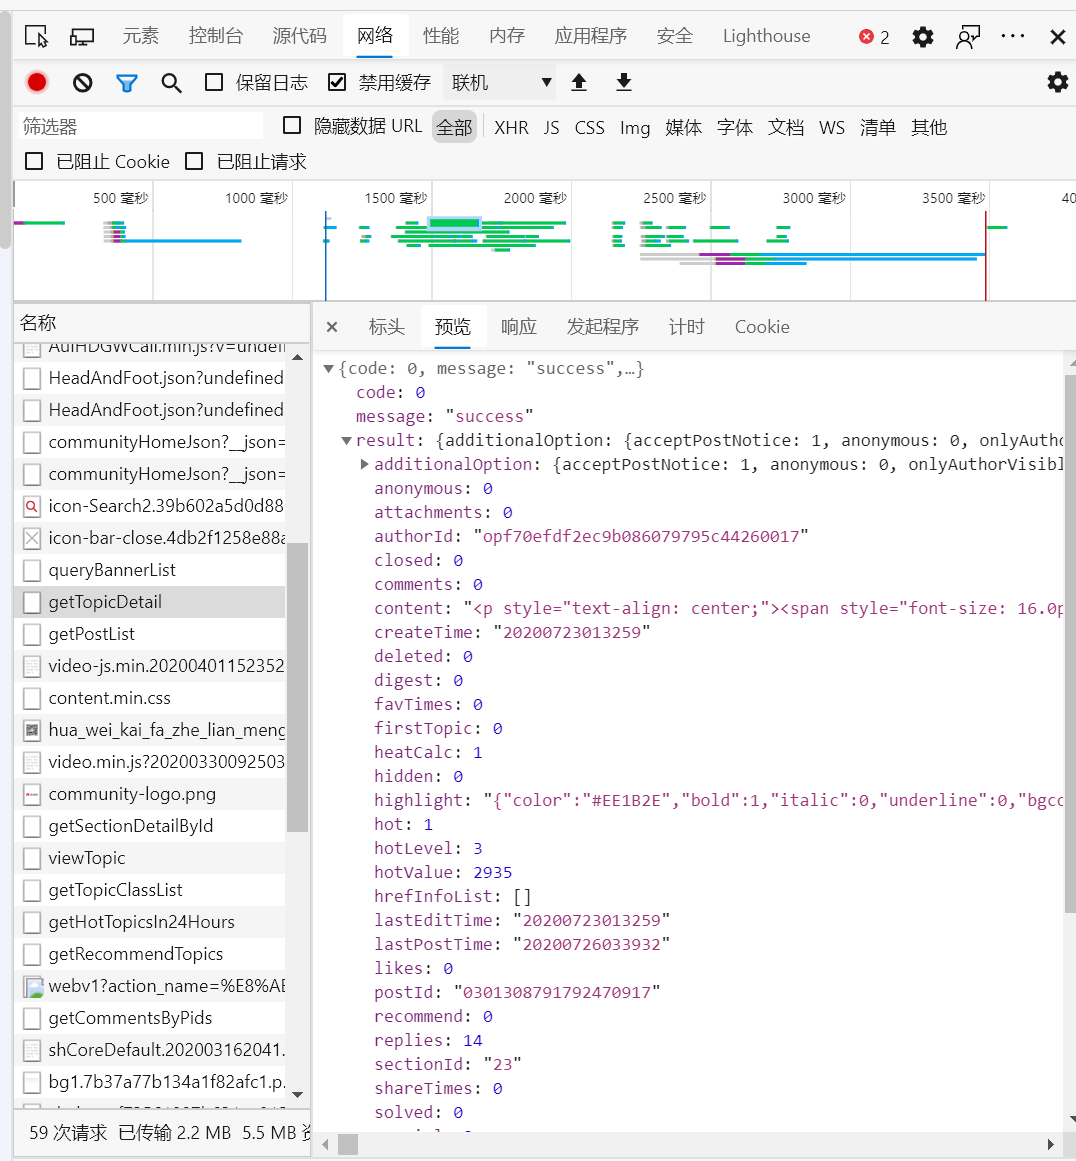Activate the inspect element picker icon

click(x=36, y=36)
